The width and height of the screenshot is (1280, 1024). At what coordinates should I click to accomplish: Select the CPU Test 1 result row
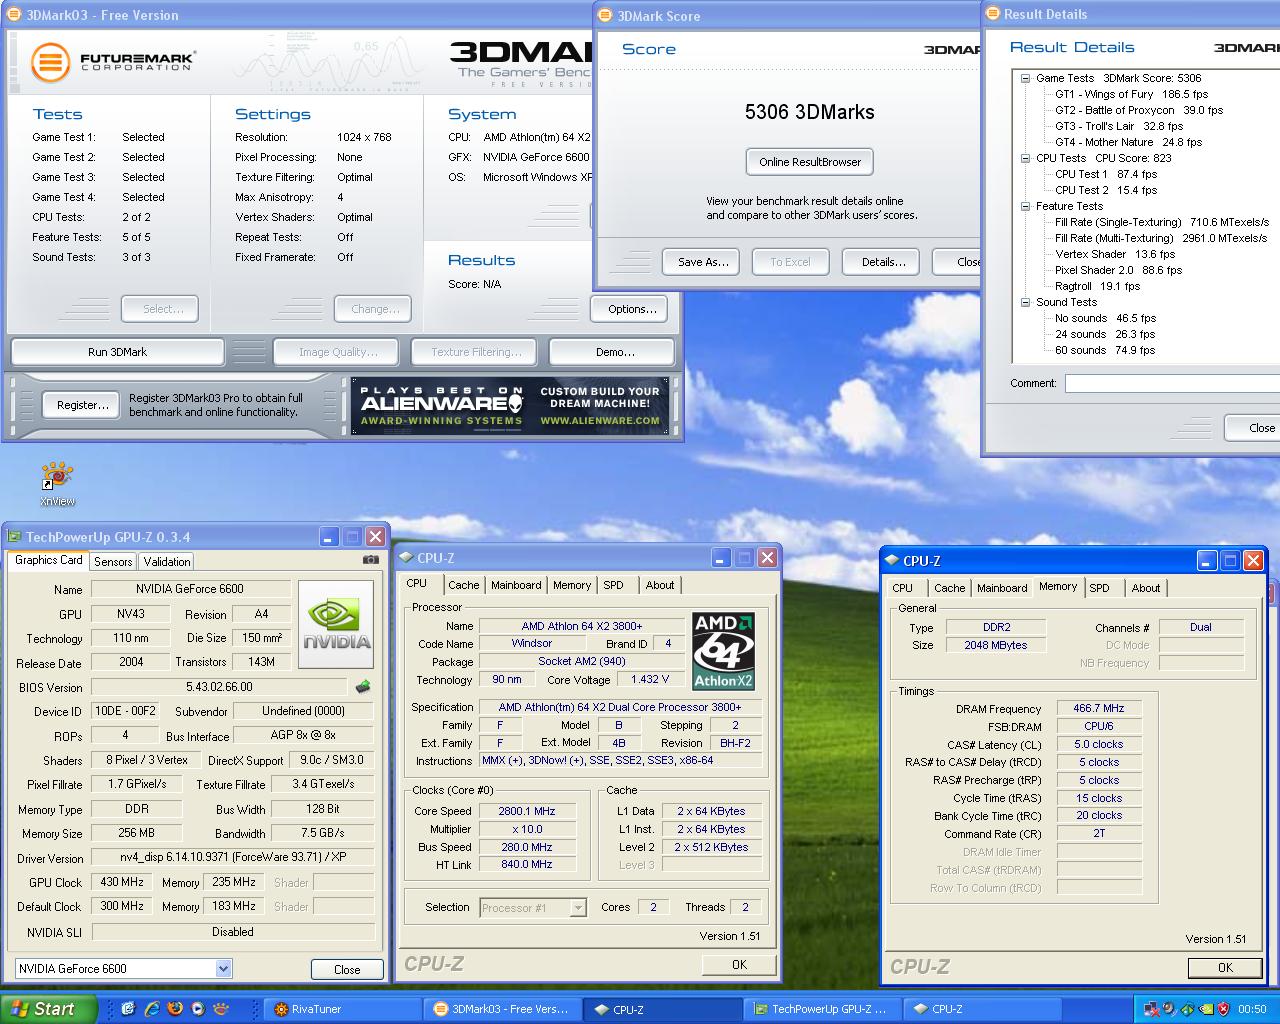pos(1106,174)
